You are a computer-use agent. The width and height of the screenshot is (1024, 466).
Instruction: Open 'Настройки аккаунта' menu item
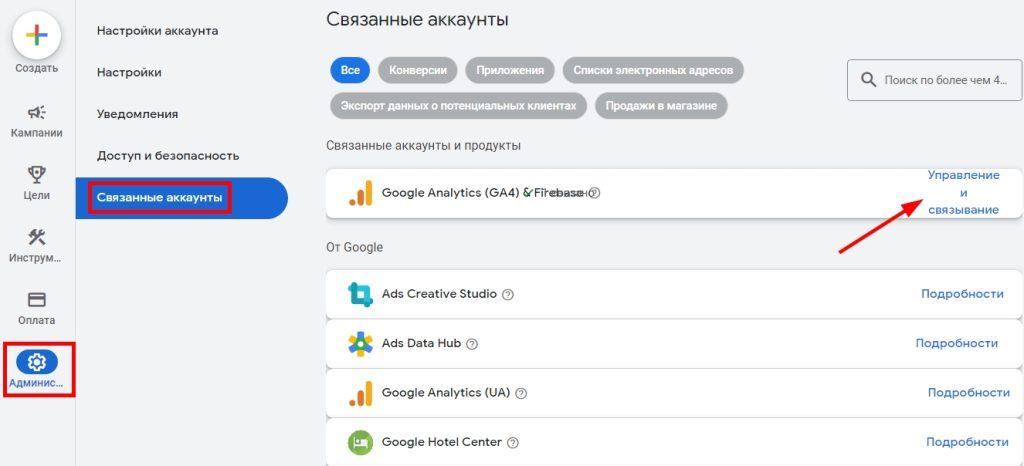tap(157, 31)
